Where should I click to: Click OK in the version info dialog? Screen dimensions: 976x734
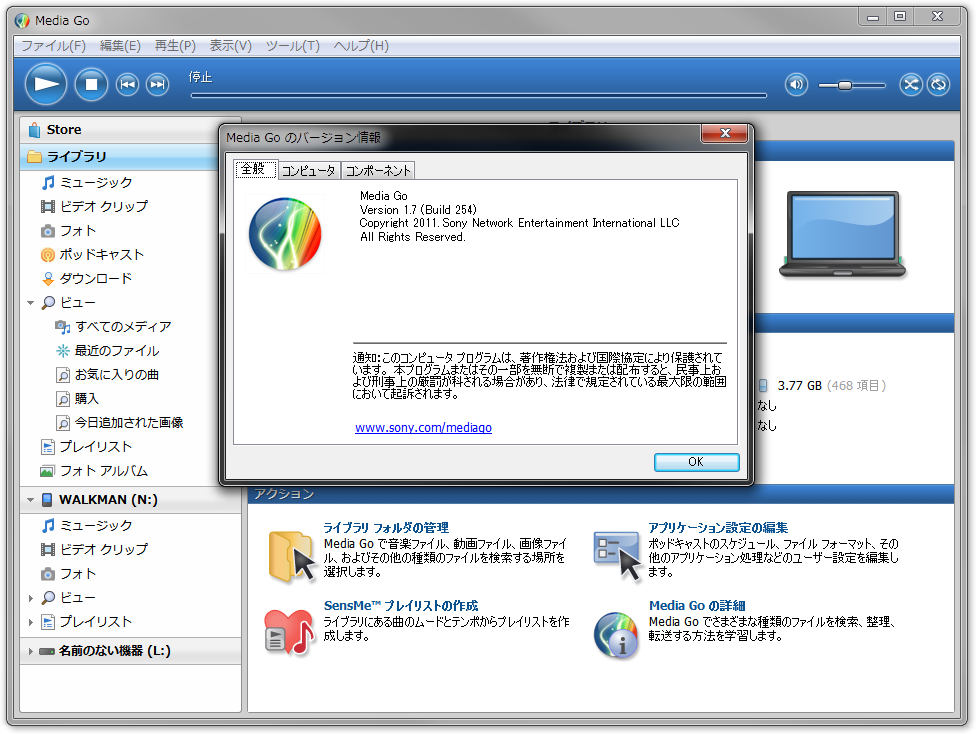click(x=697, y=462)
